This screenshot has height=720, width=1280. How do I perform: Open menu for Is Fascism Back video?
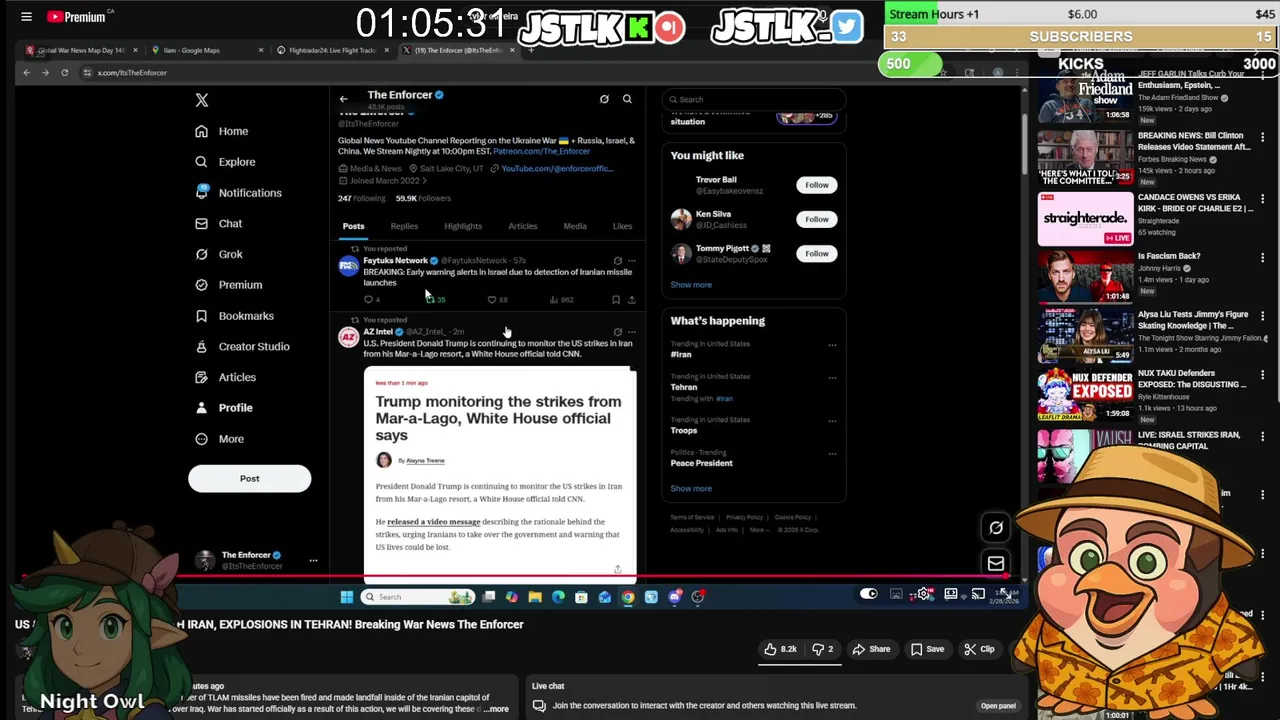[x=1262, y=257]
